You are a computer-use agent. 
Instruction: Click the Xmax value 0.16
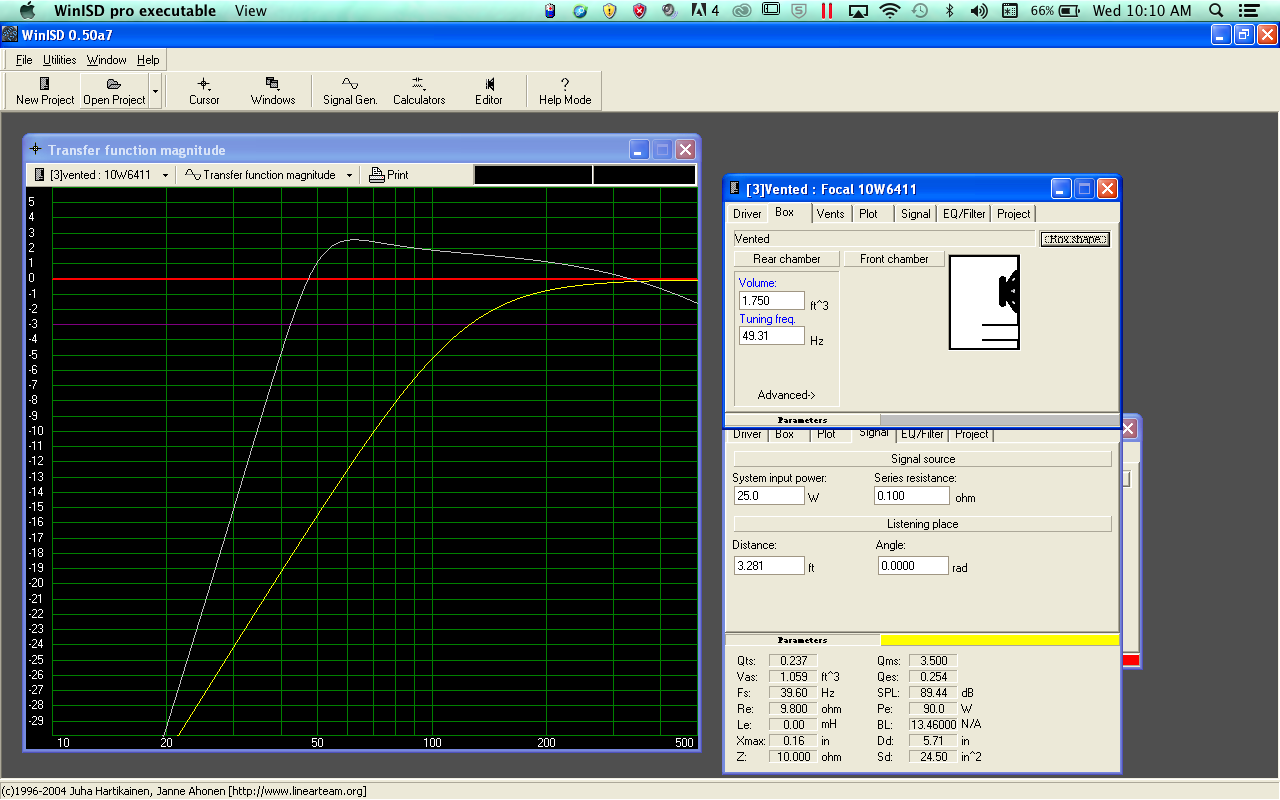tap(793, 741)
